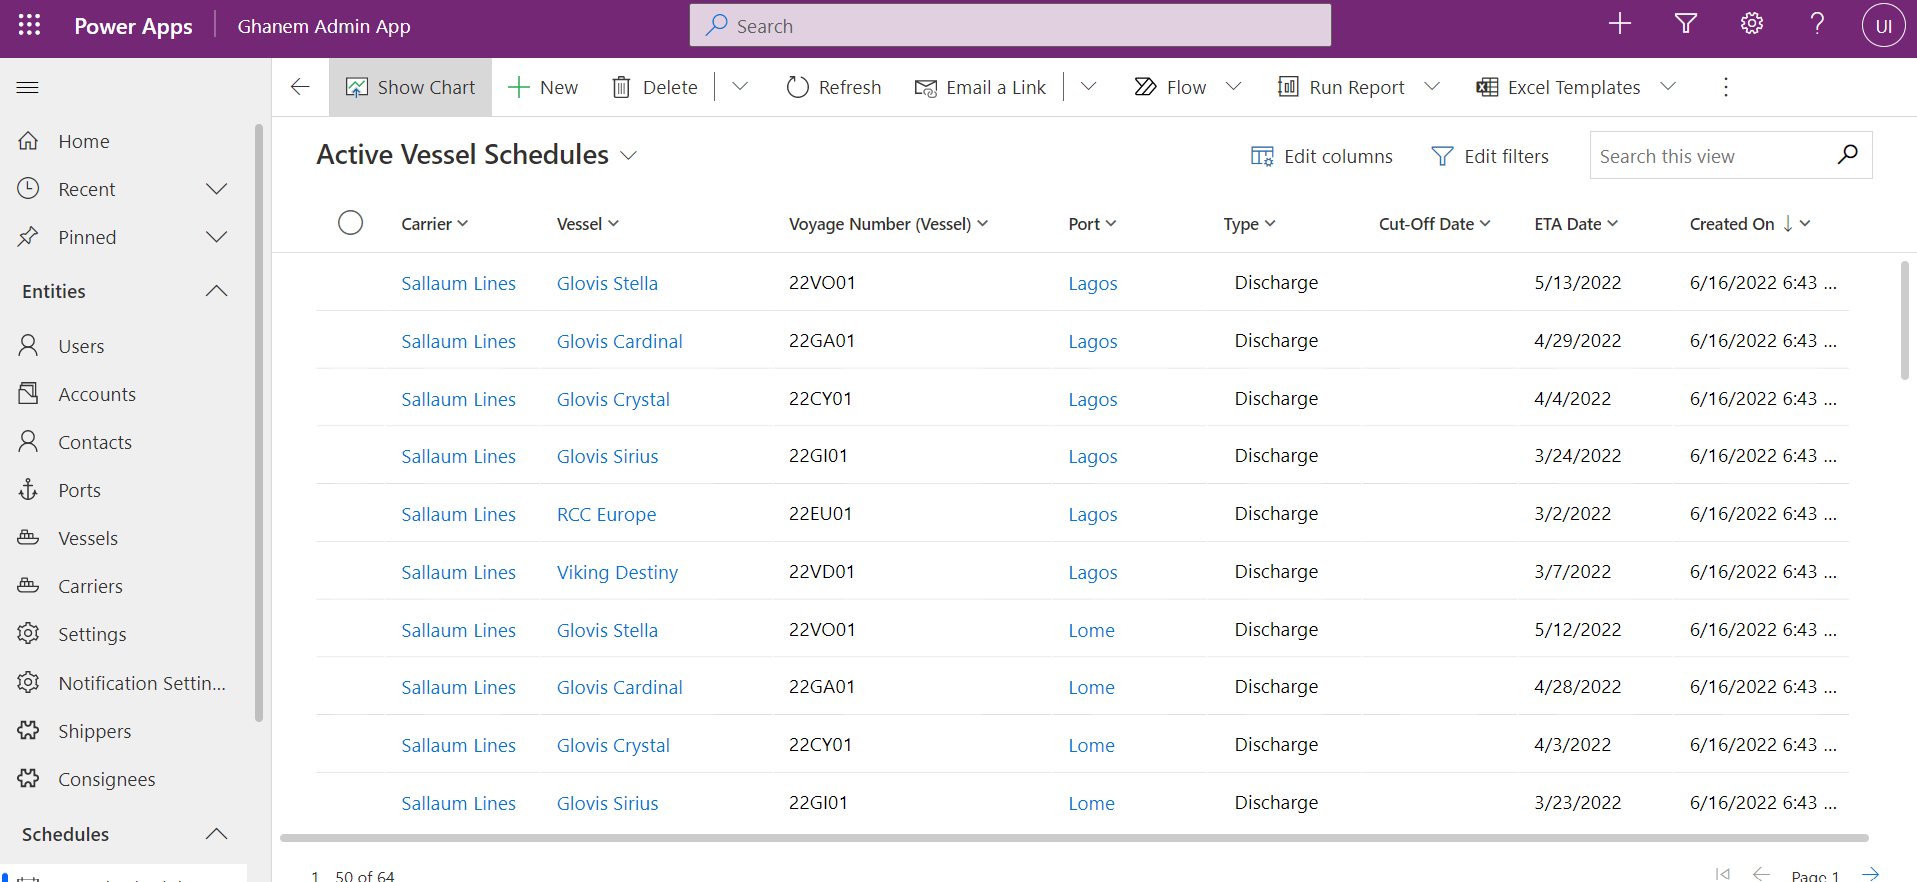This screenshot has width=1917, height=882.
Task: Expand the Excel Templates dropdown chevron
Action: [x=1668, y=87]
